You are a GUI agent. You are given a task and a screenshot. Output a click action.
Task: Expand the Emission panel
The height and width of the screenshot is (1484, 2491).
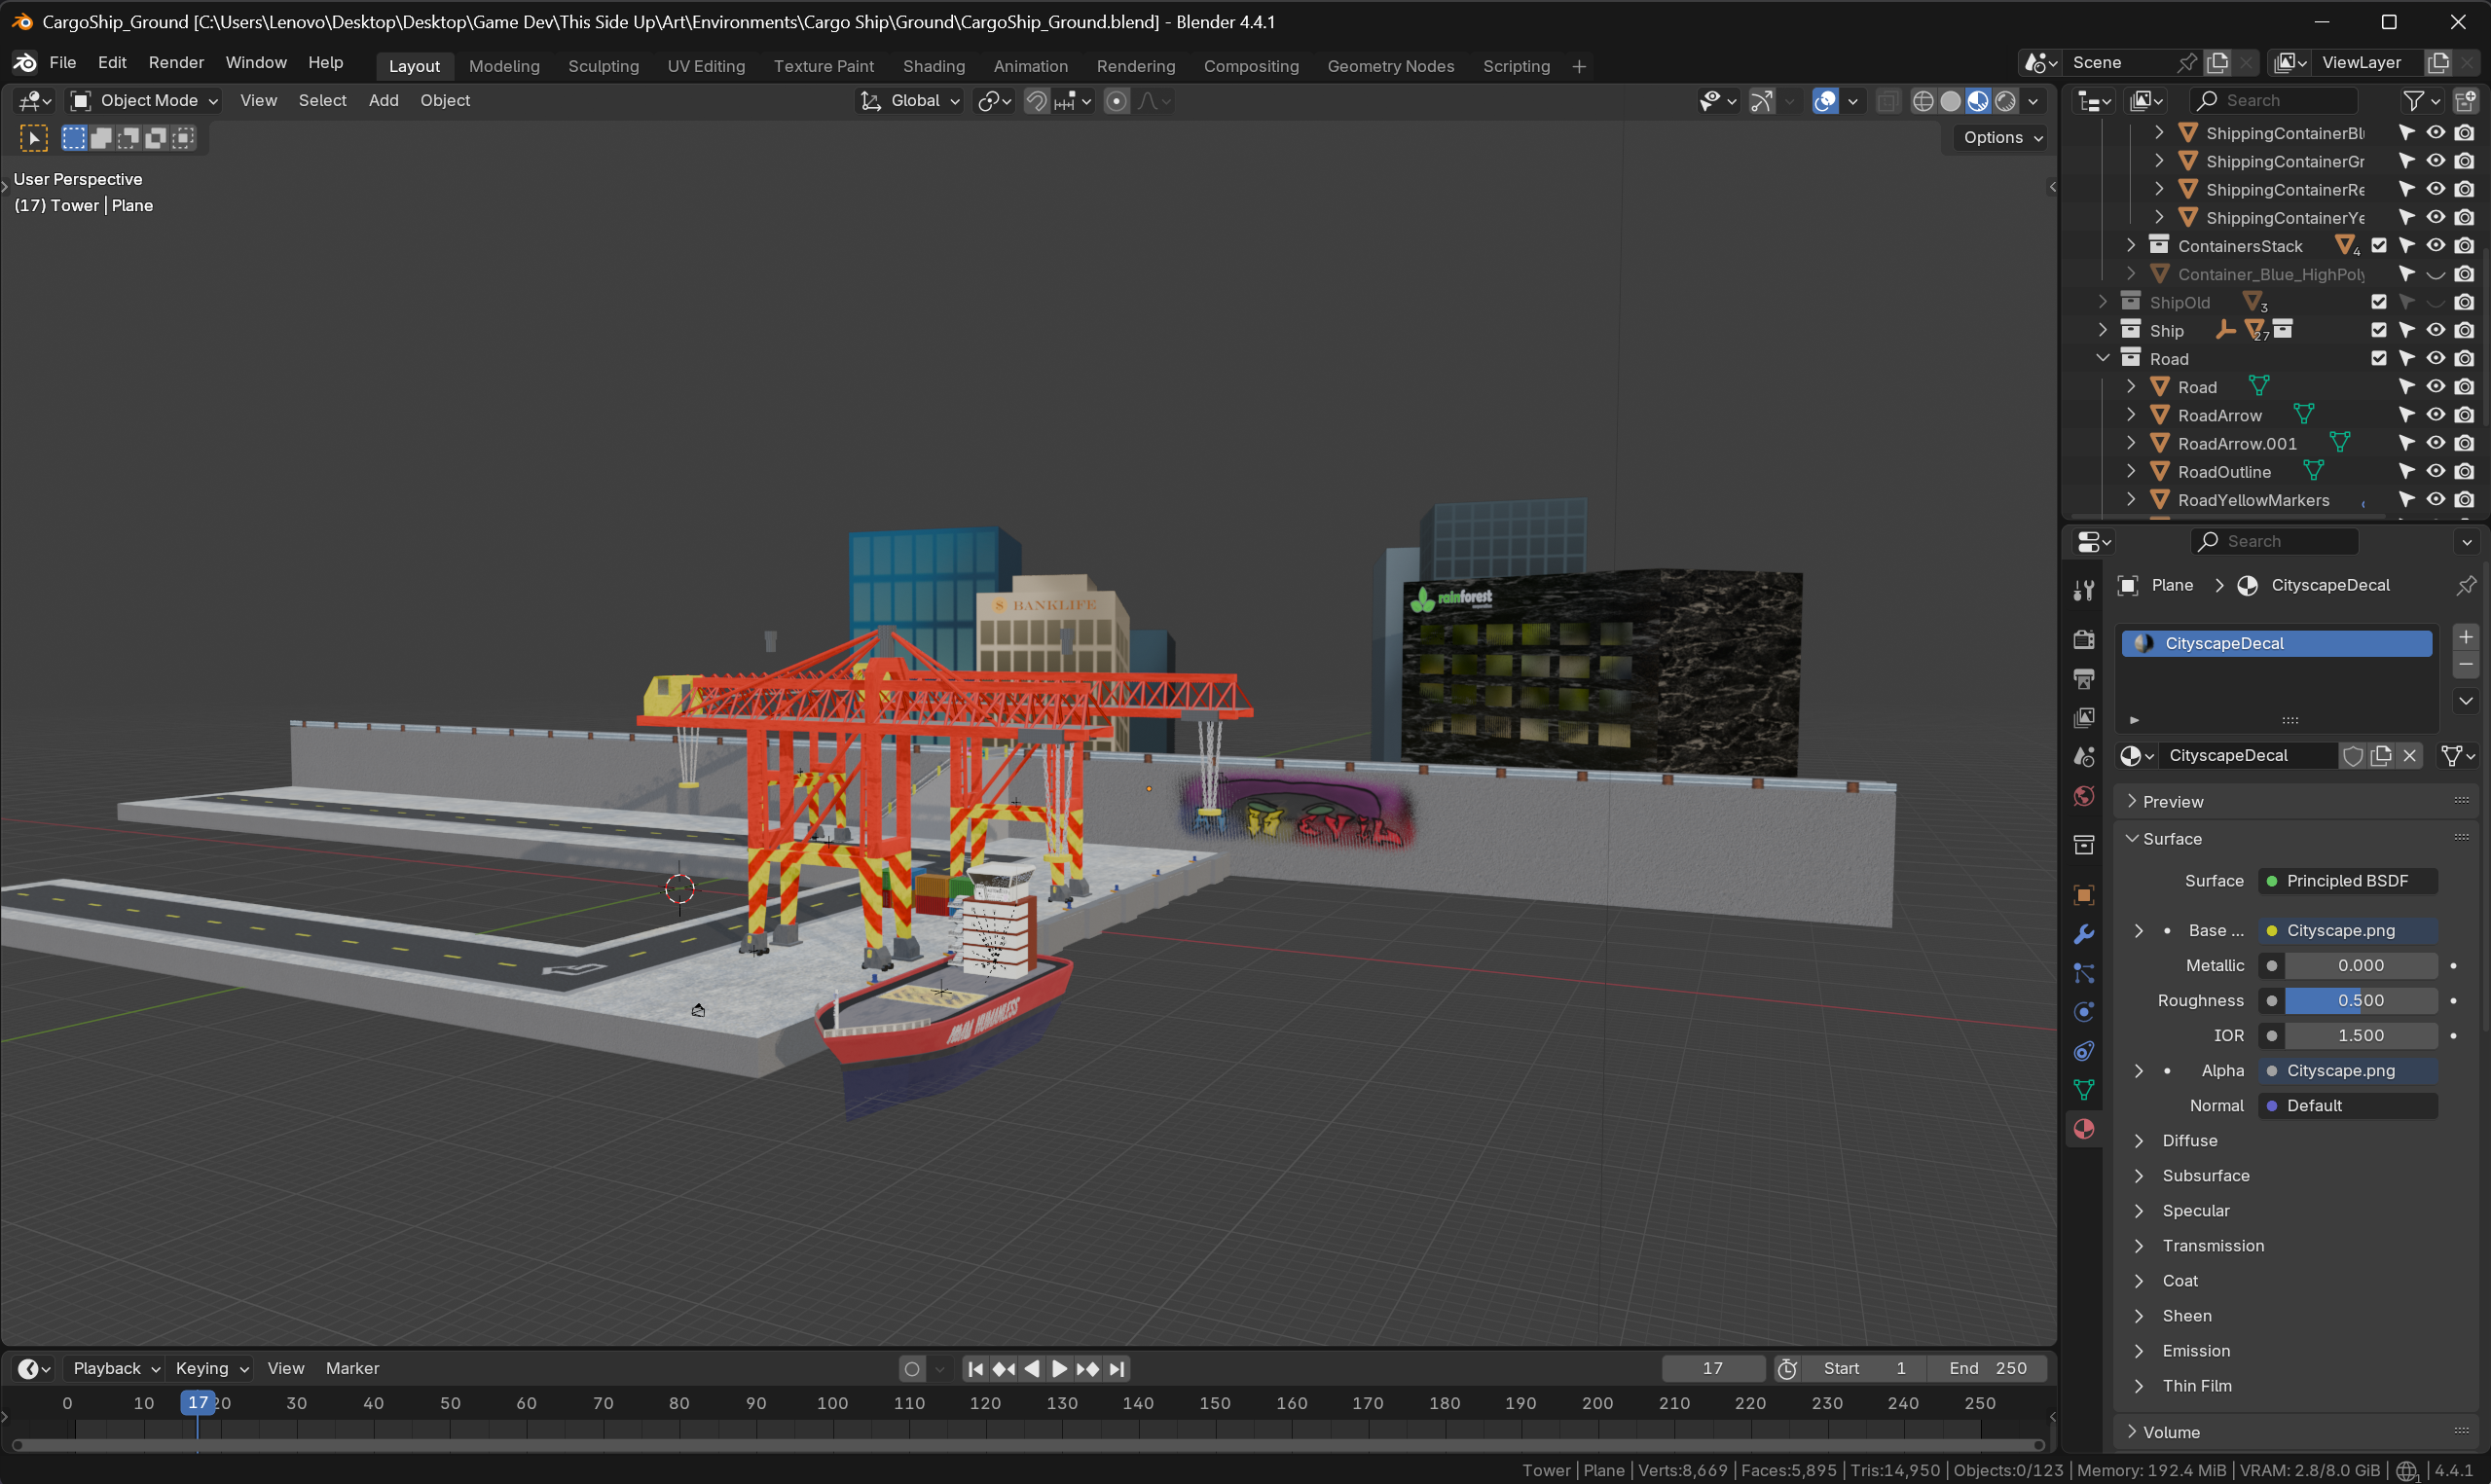click(x=2195, y=1351)
